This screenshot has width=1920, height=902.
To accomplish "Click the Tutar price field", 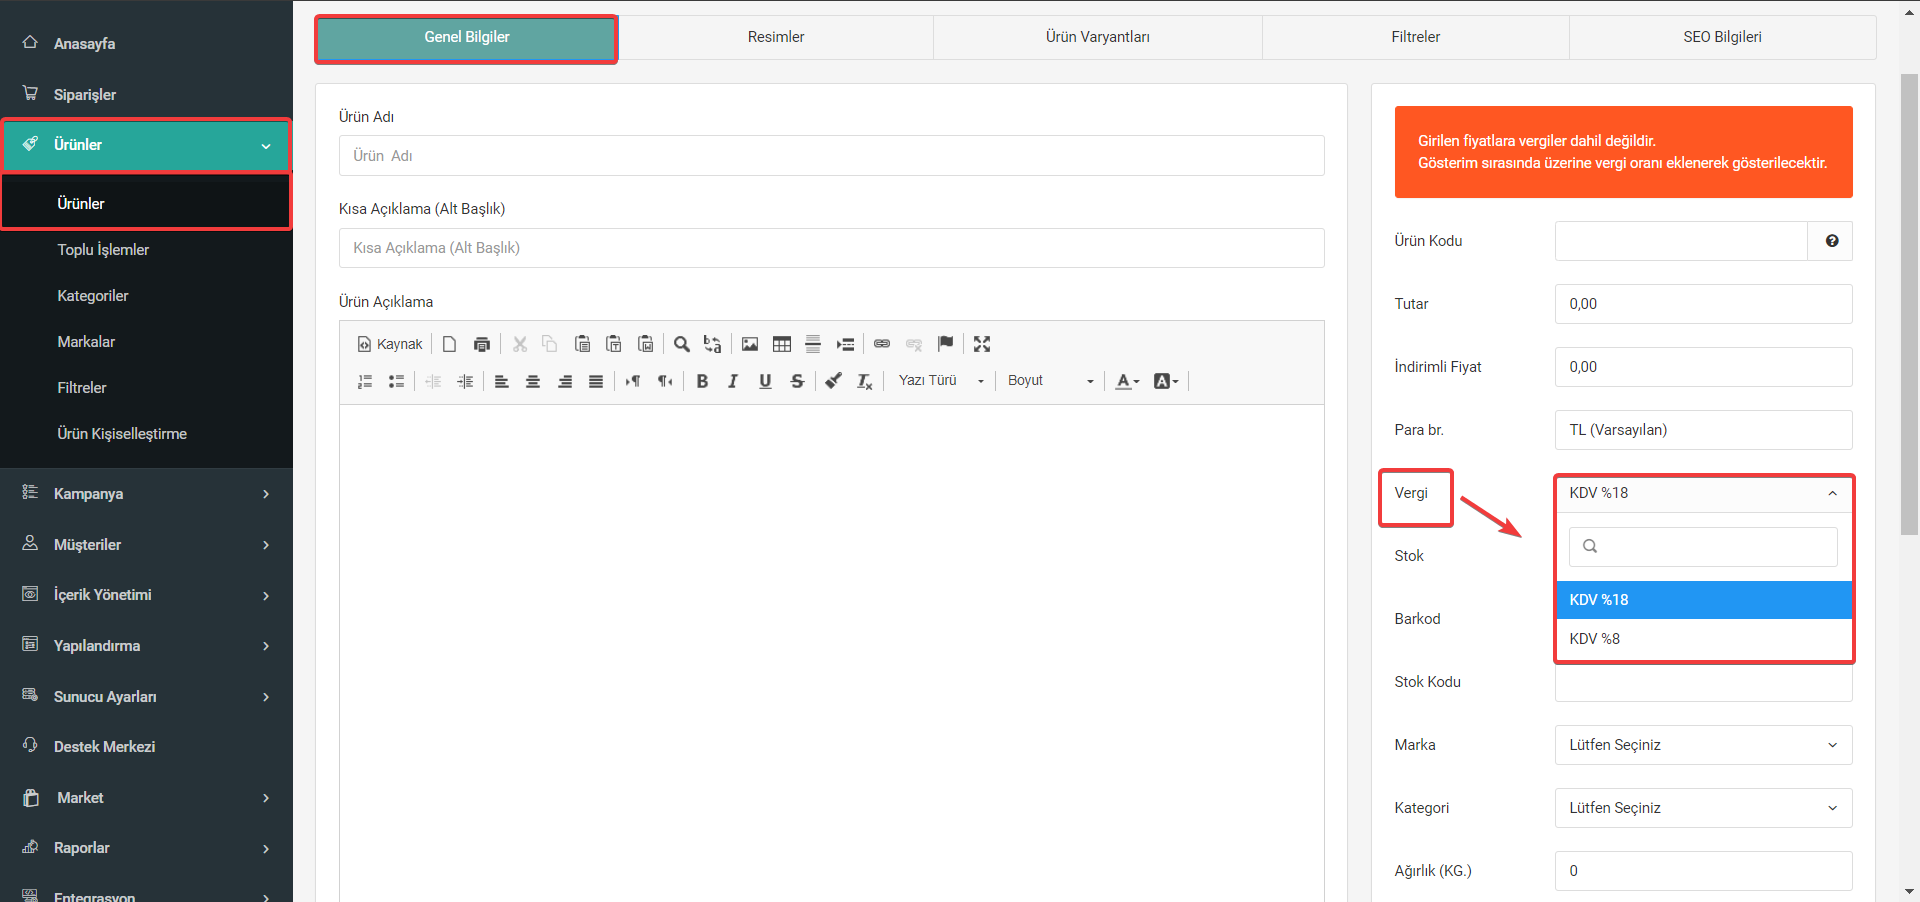I will coord(1704,304).
